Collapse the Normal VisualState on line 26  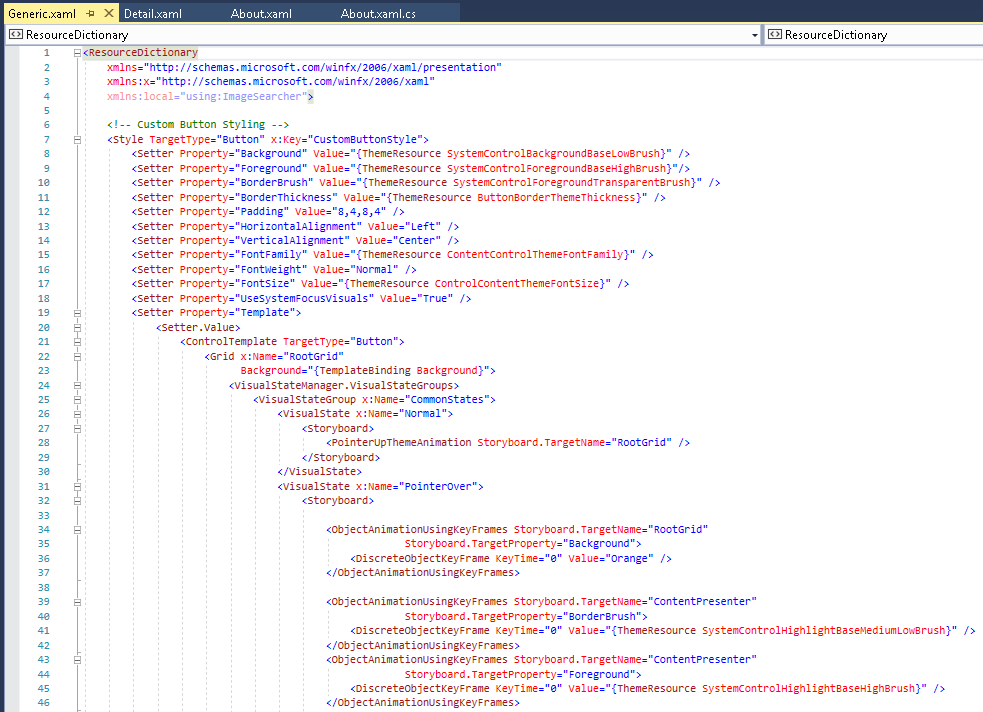coord(77,414)
